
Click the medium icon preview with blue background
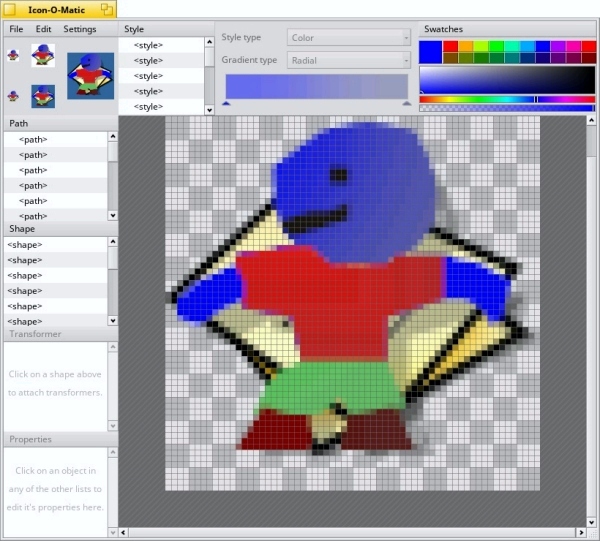pyautogui.click(x=42, y=96)
